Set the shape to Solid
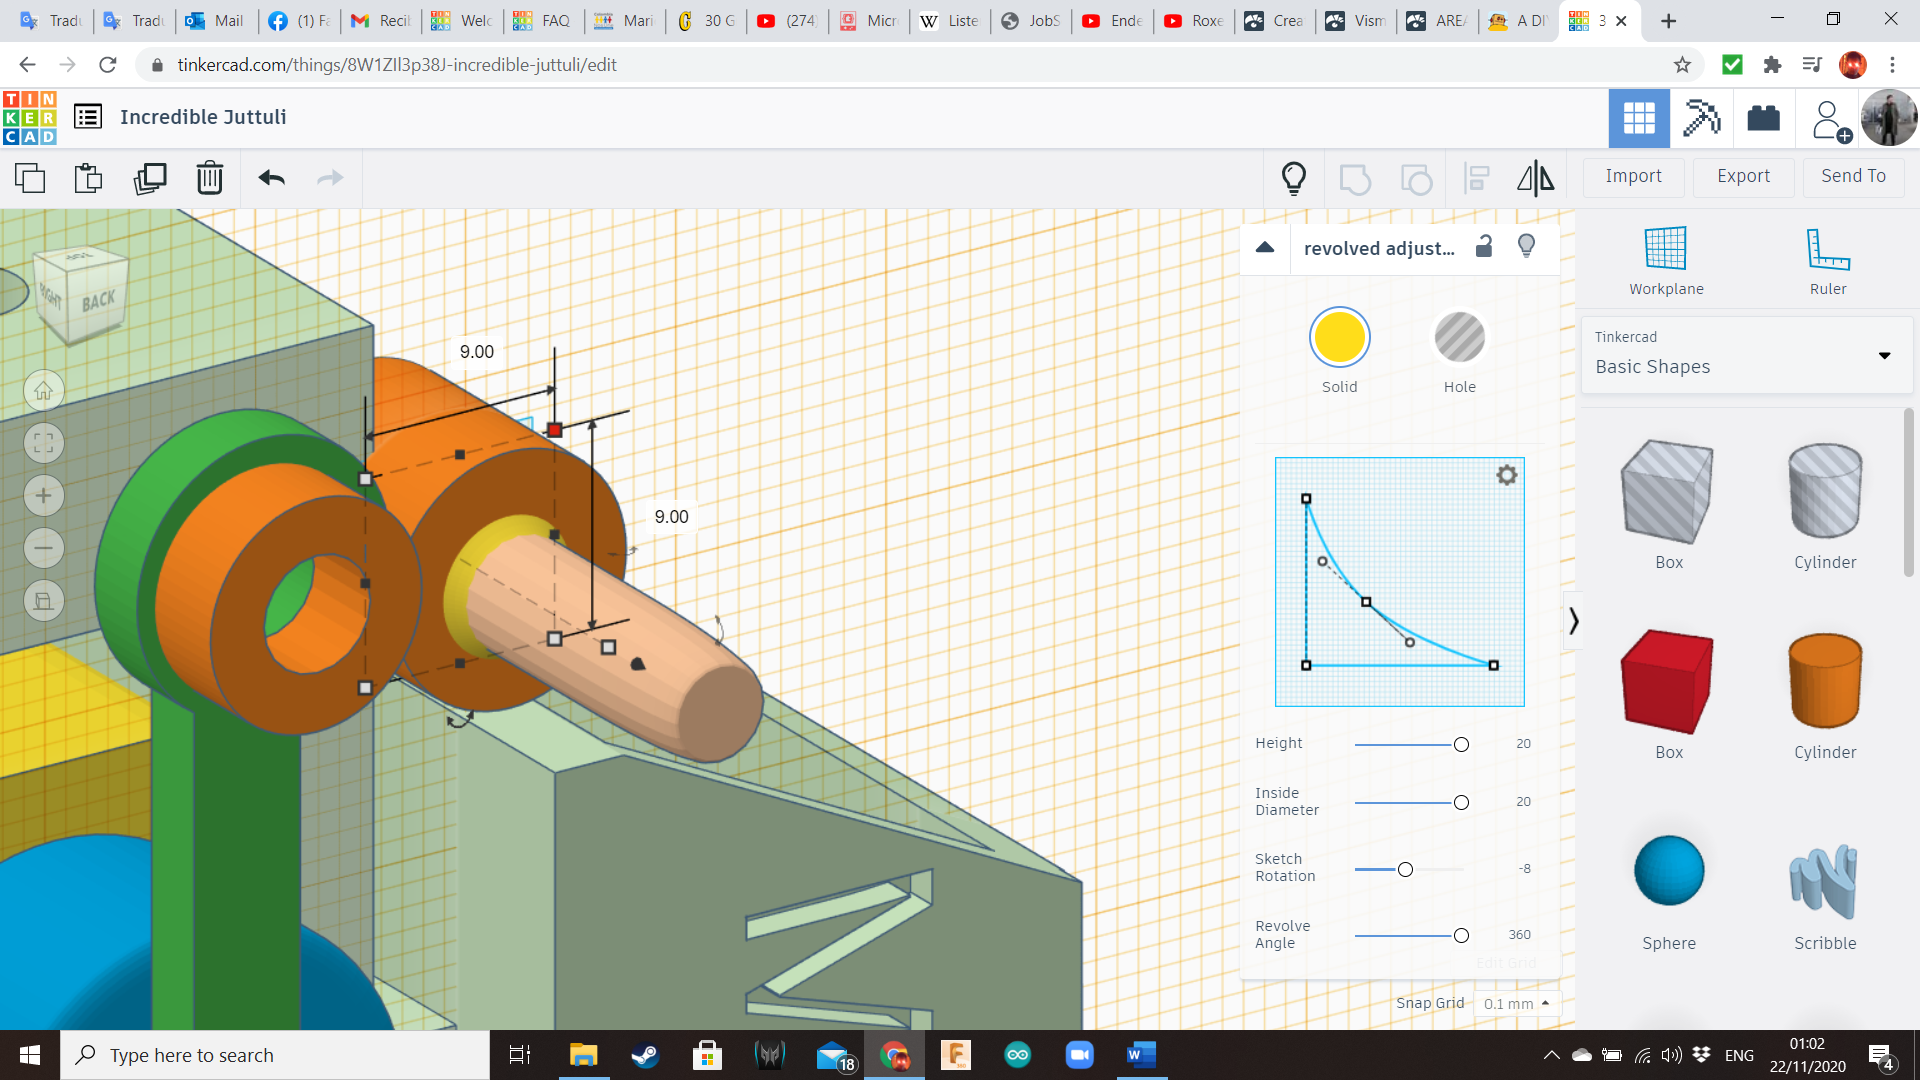This screenshot has height=1080, width=1920. coord(1339,338)
